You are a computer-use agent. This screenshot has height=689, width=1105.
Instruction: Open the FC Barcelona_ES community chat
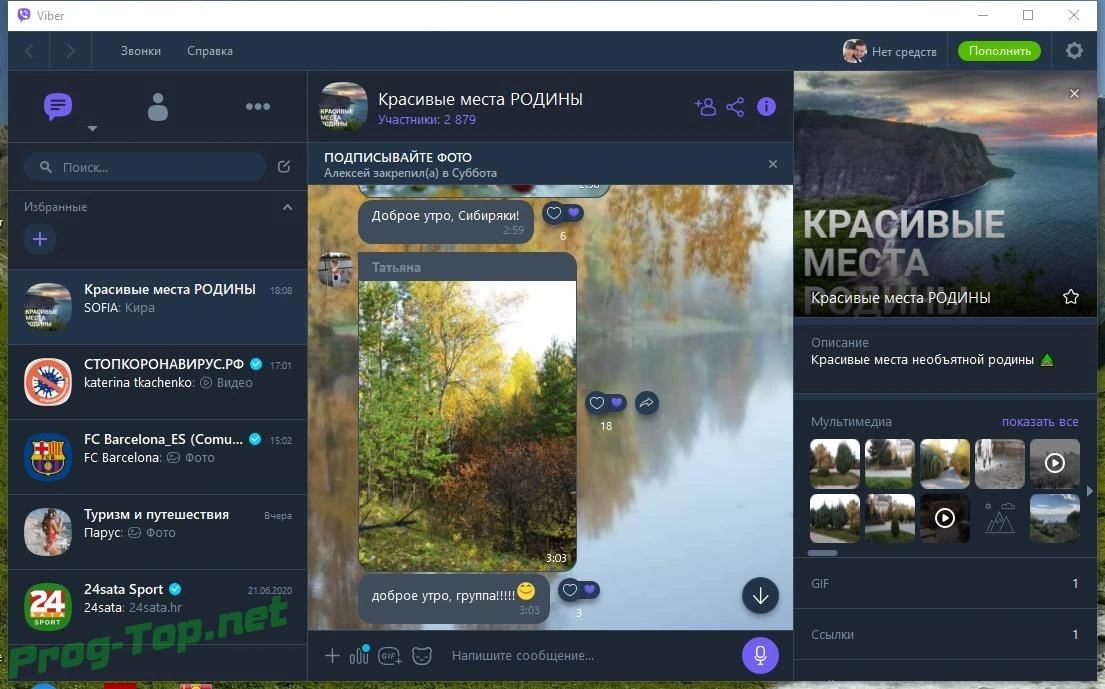tap(158, 457)
